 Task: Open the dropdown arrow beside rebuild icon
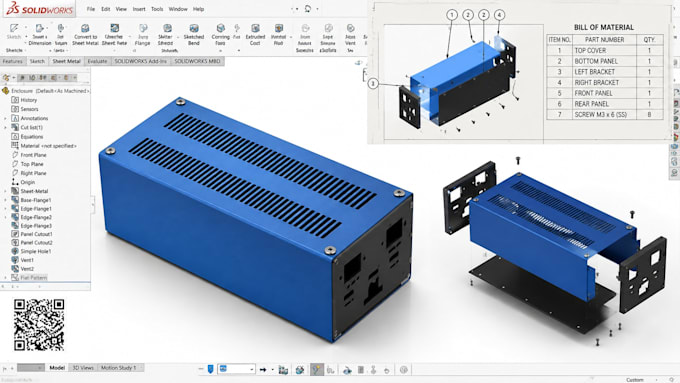click(317, 9)
